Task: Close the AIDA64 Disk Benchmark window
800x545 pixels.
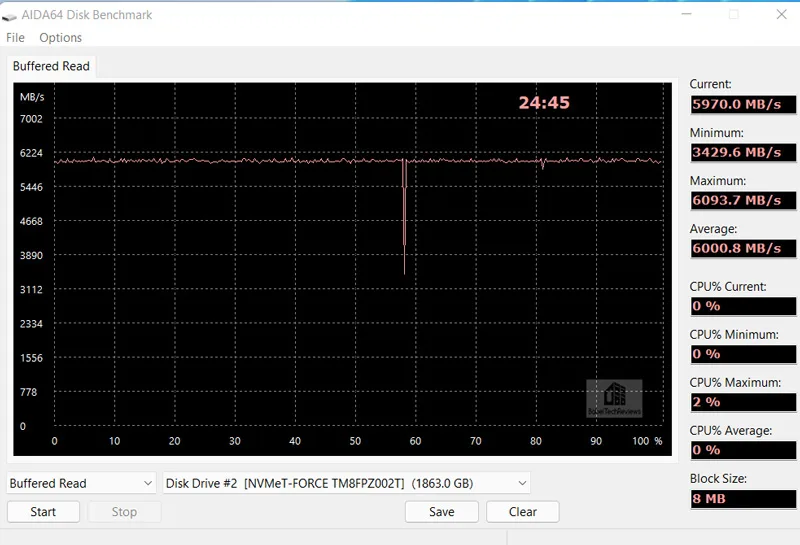Action: tap(781, 14)
